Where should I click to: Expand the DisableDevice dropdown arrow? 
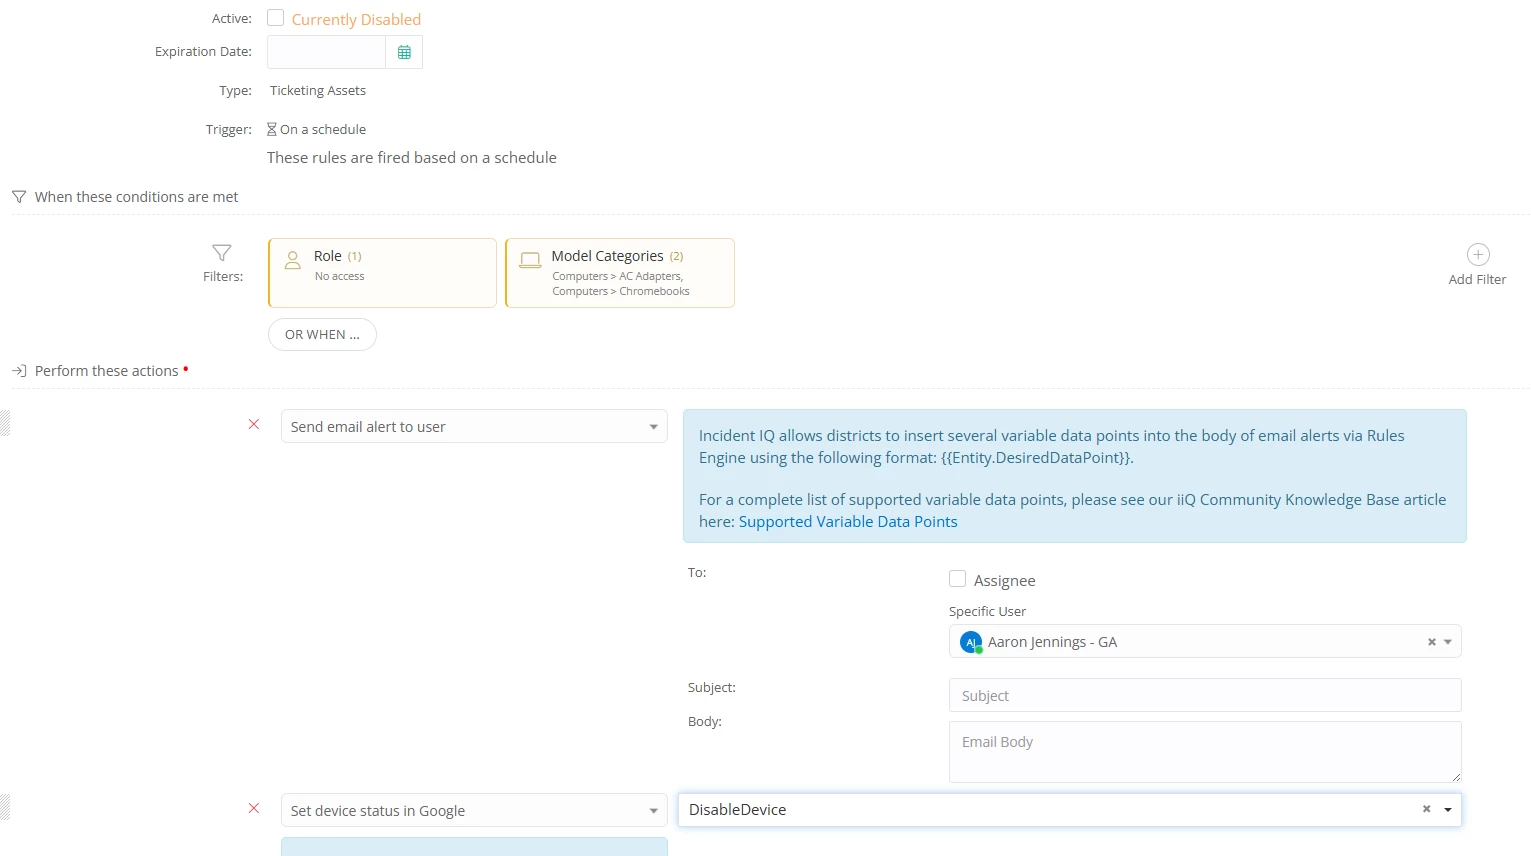point(1448,810)
